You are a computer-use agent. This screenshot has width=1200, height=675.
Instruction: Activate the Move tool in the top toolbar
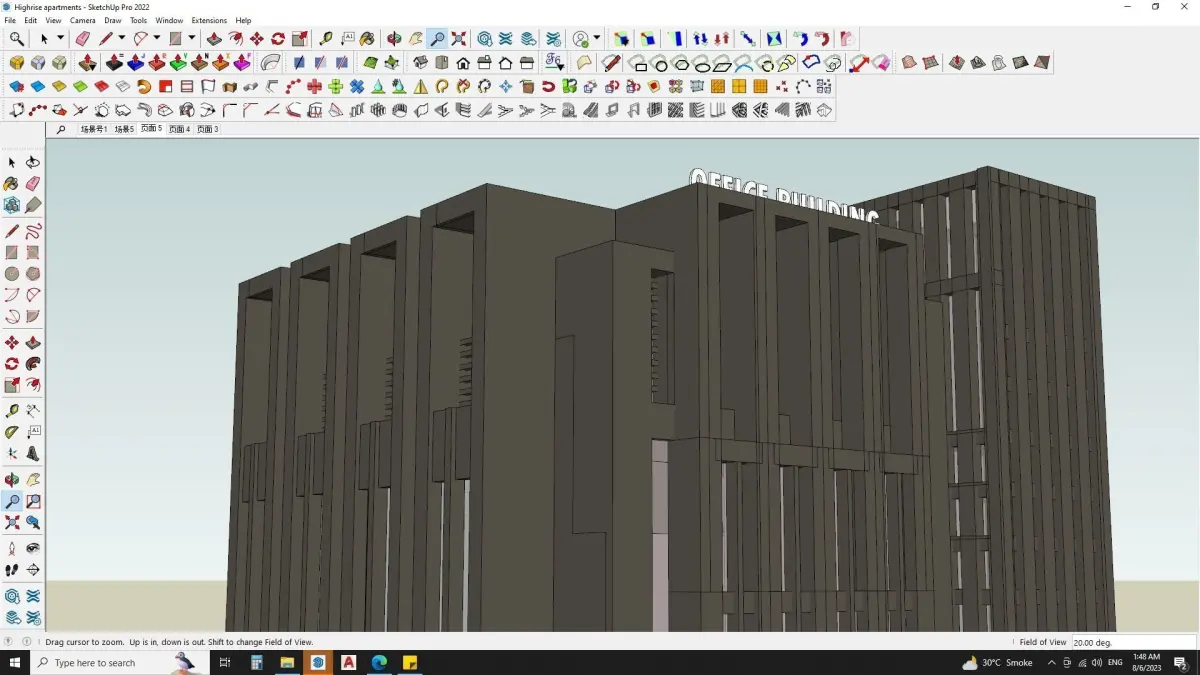(257, 39)
